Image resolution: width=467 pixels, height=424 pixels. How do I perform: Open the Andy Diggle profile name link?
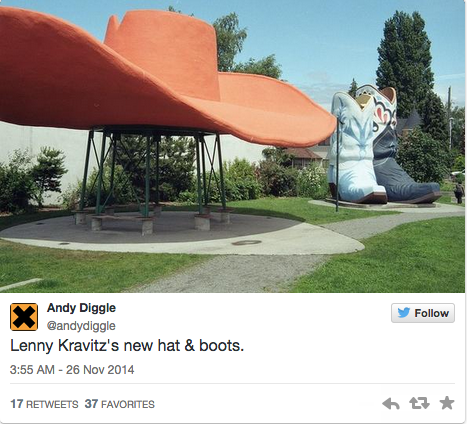(x=81, y=308)
